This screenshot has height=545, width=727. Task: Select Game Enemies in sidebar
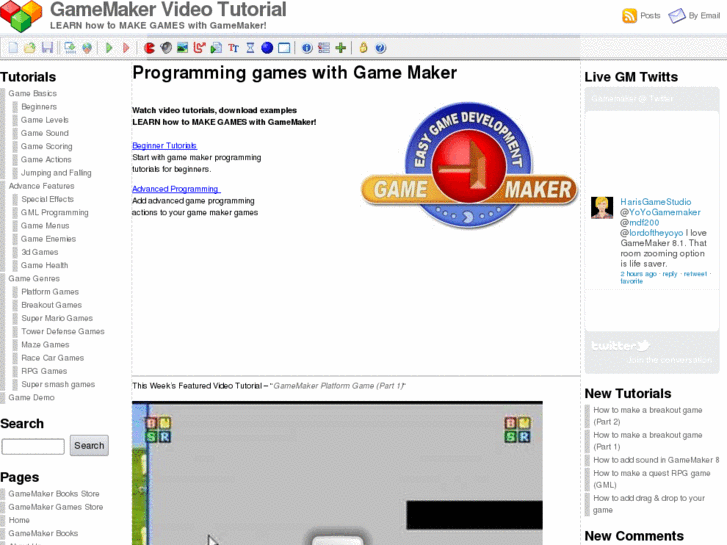point(48,239)
